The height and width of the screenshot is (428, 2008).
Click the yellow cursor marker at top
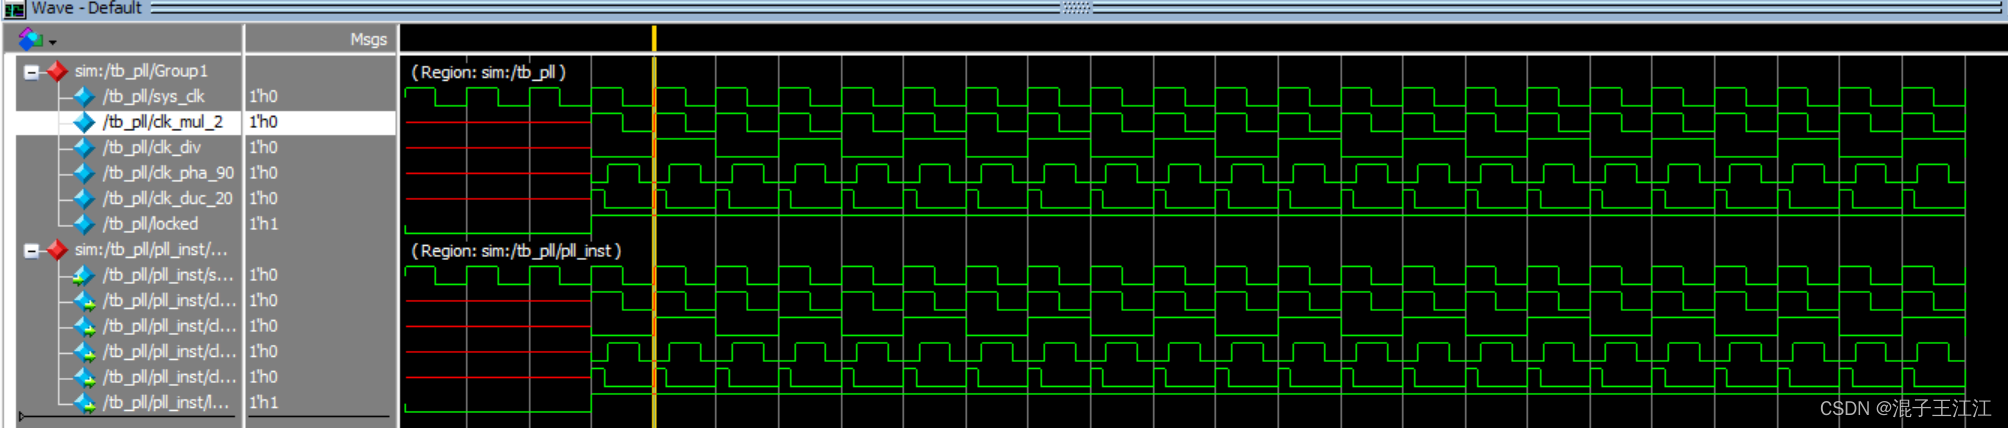(654, 39)
